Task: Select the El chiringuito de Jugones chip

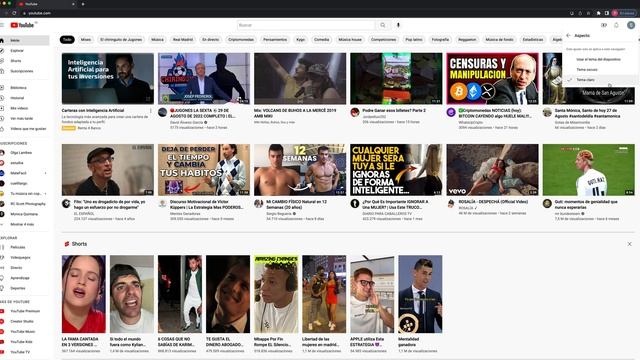Action: pyautogui.click(x=121, y=40)
